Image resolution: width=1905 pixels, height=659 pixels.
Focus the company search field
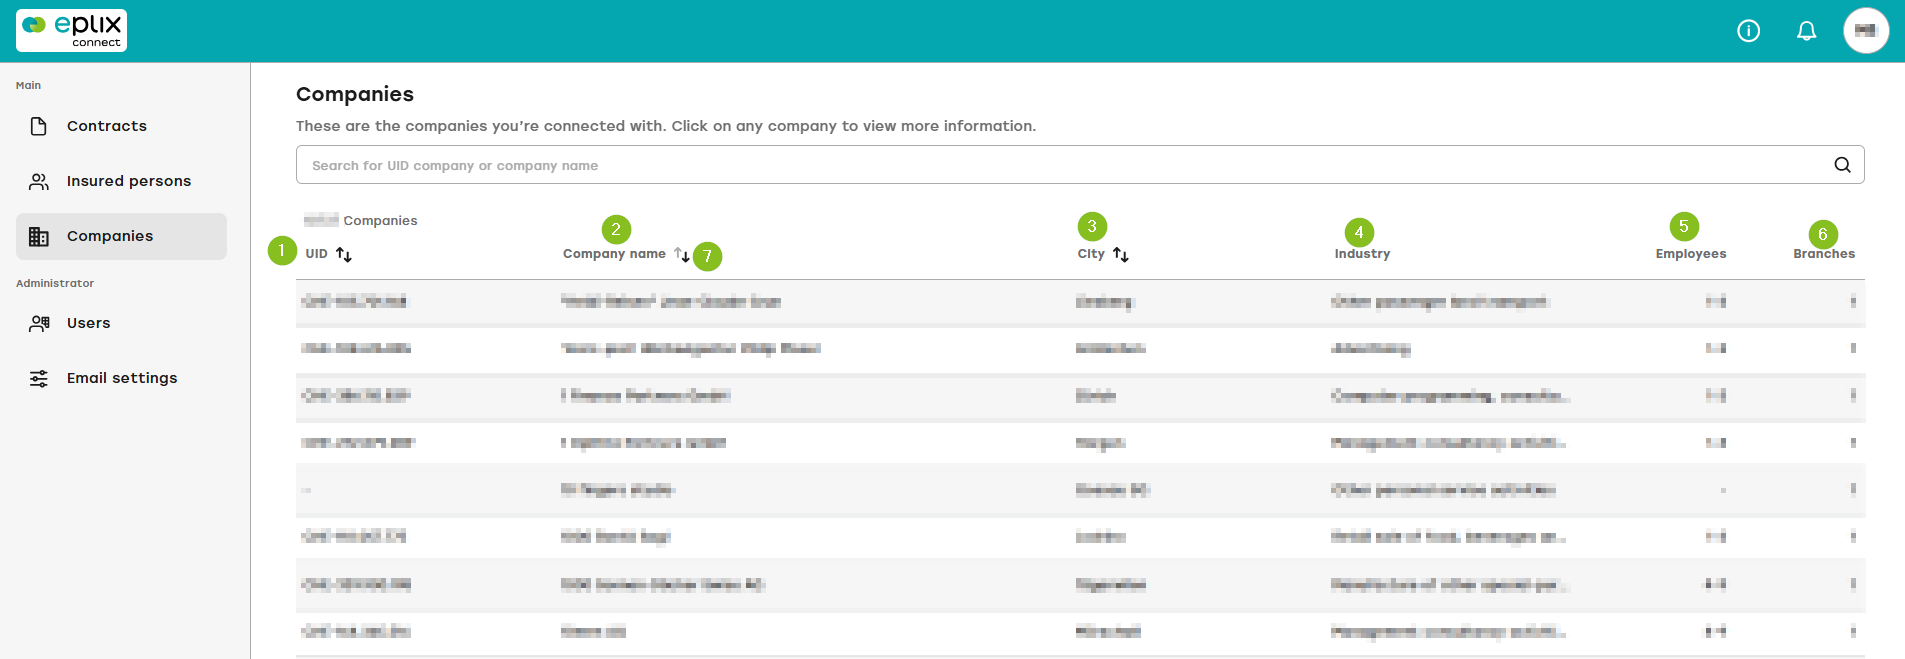click(x=1080, y=165)
